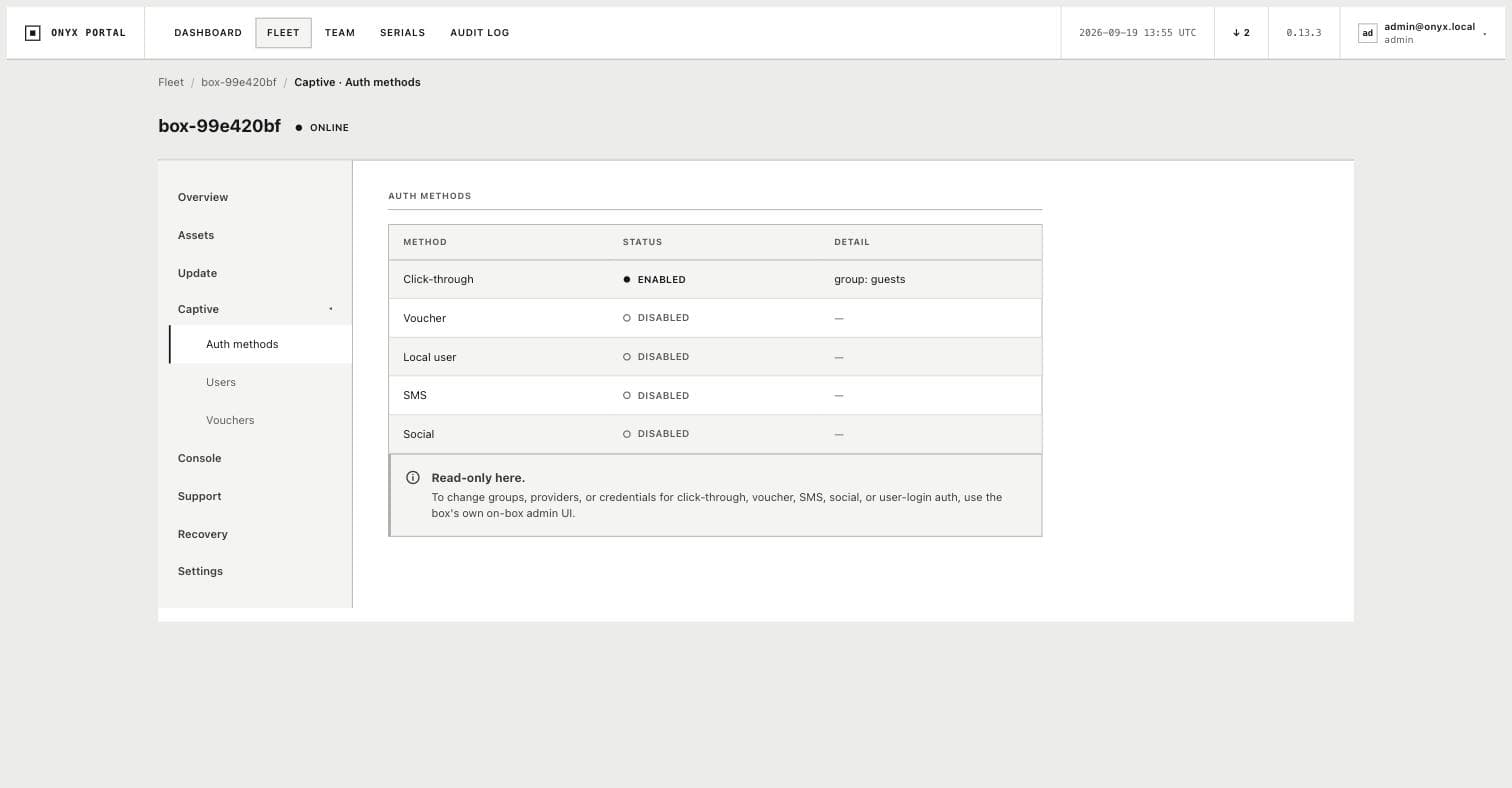Open the downloads indicator showing 2
The width and height of the screenshot is (1512, 788).
pyautogui.click(x=1241, y=33)
